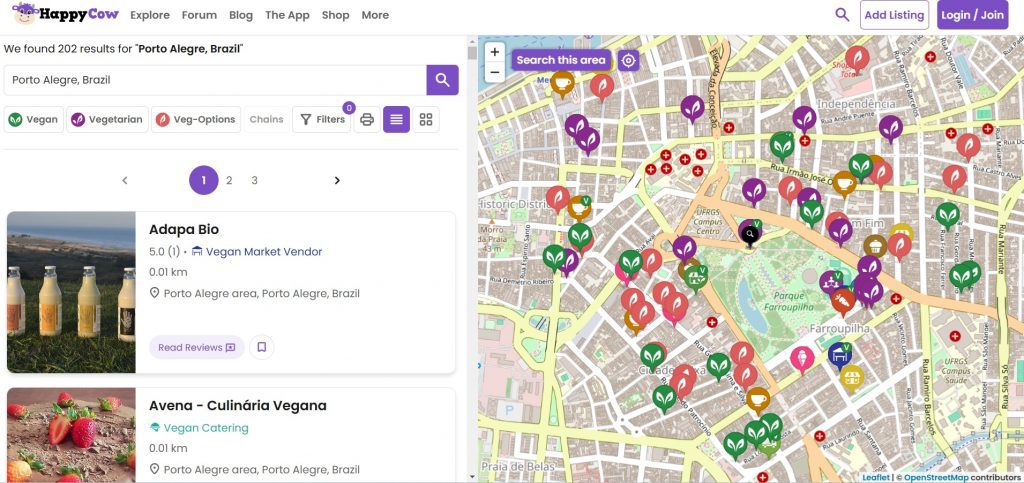Switch to list view layout
This screenshot has height=483, width=1024.
(x=396, y=119)
